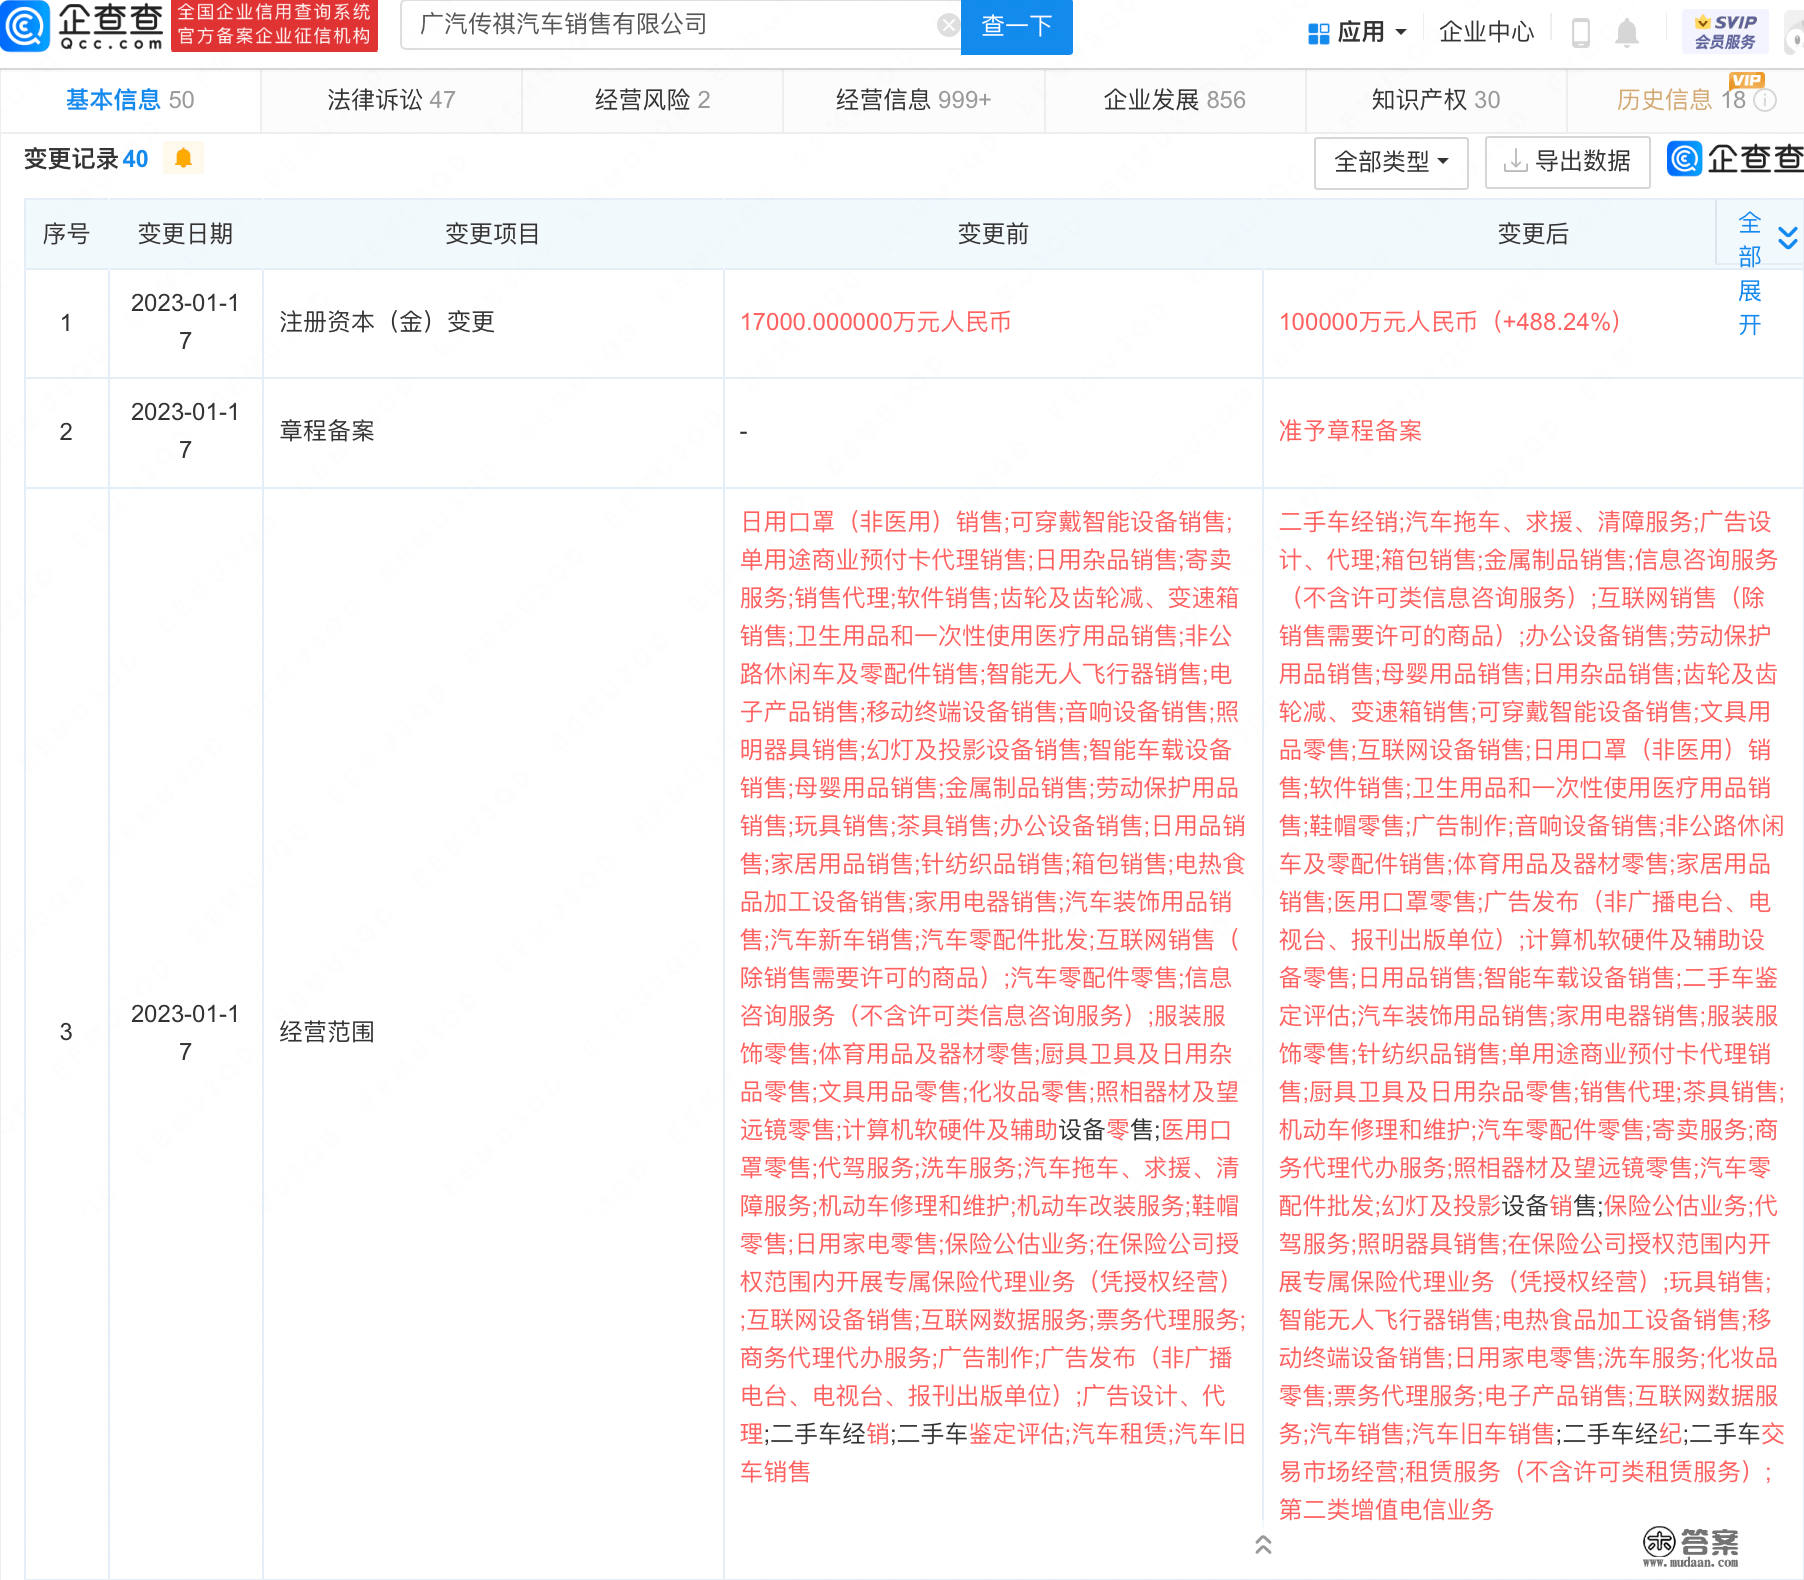Screen dimensions: 1804x1580
Task: Click the red 全国企业信用查询系统 banner
Action: click(x=274, y=25)
